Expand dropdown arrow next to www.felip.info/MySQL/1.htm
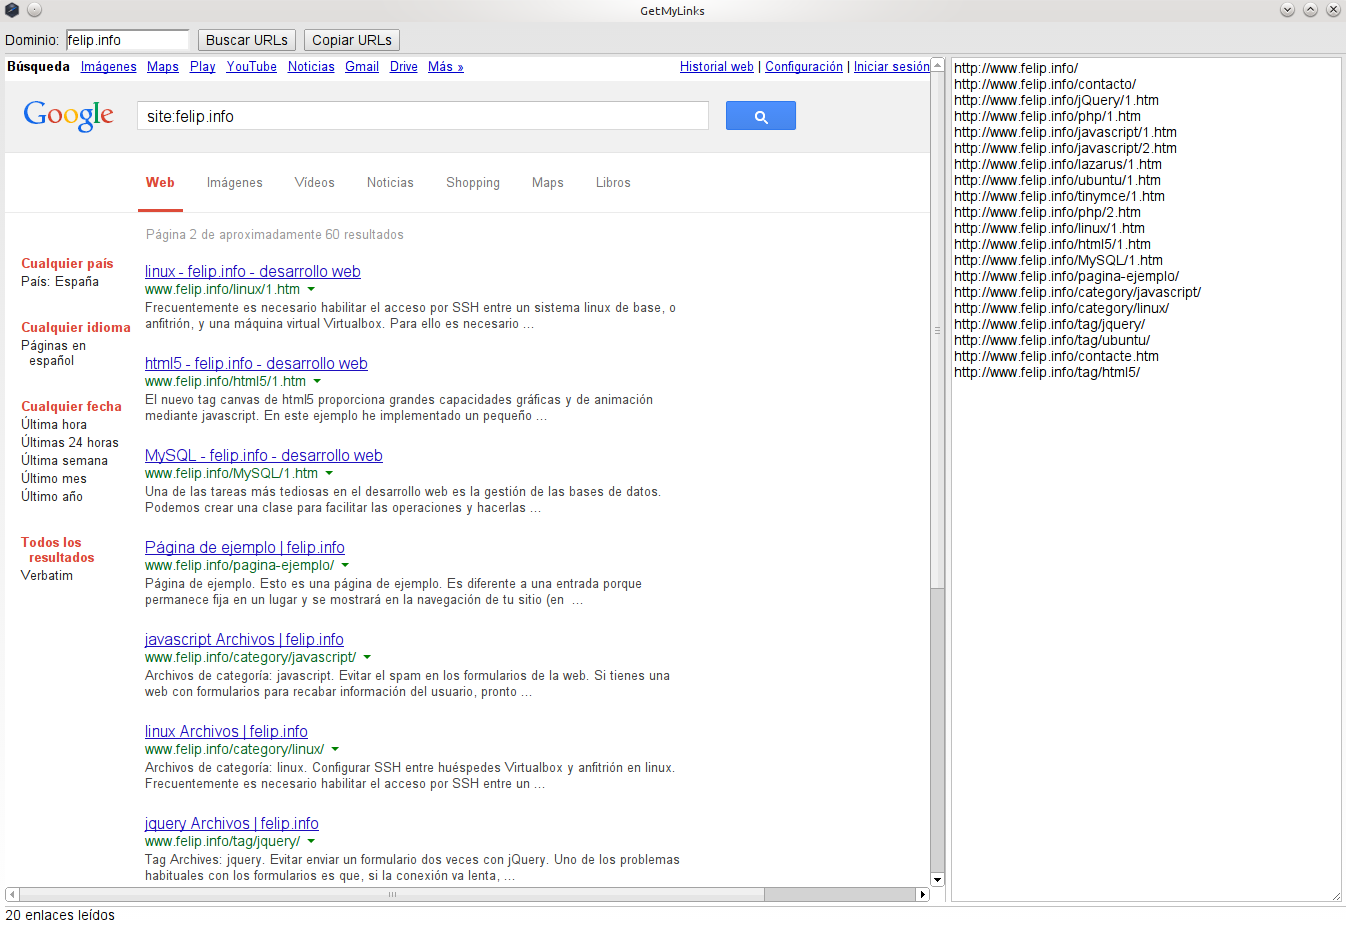The image size is (1346, 927). [x=329, y=474]
